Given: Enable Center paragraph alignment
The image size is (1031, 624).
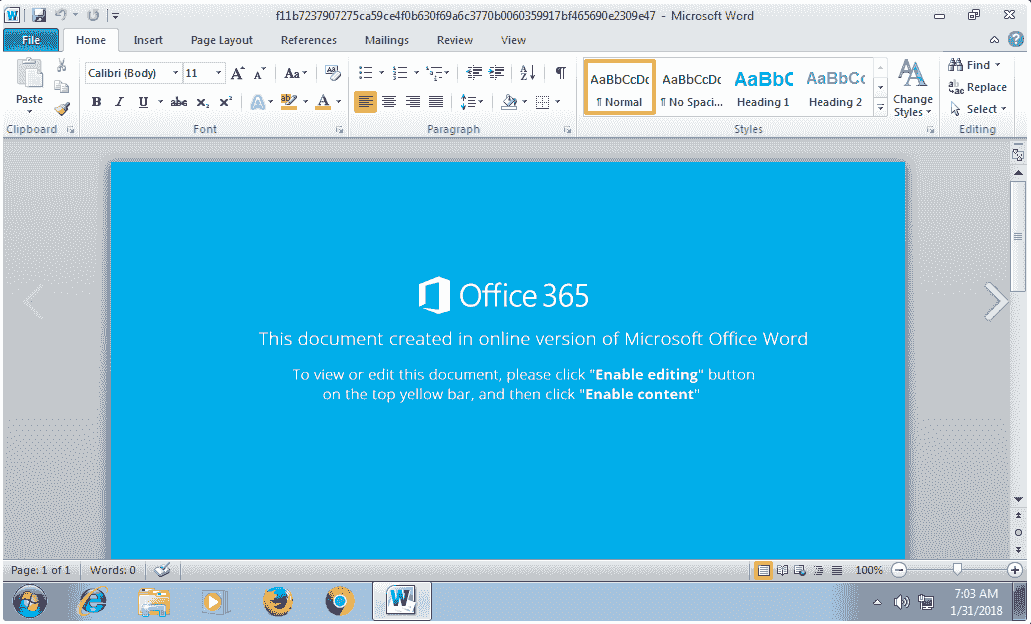Looking at the screenshot, I should click(390, 102).
